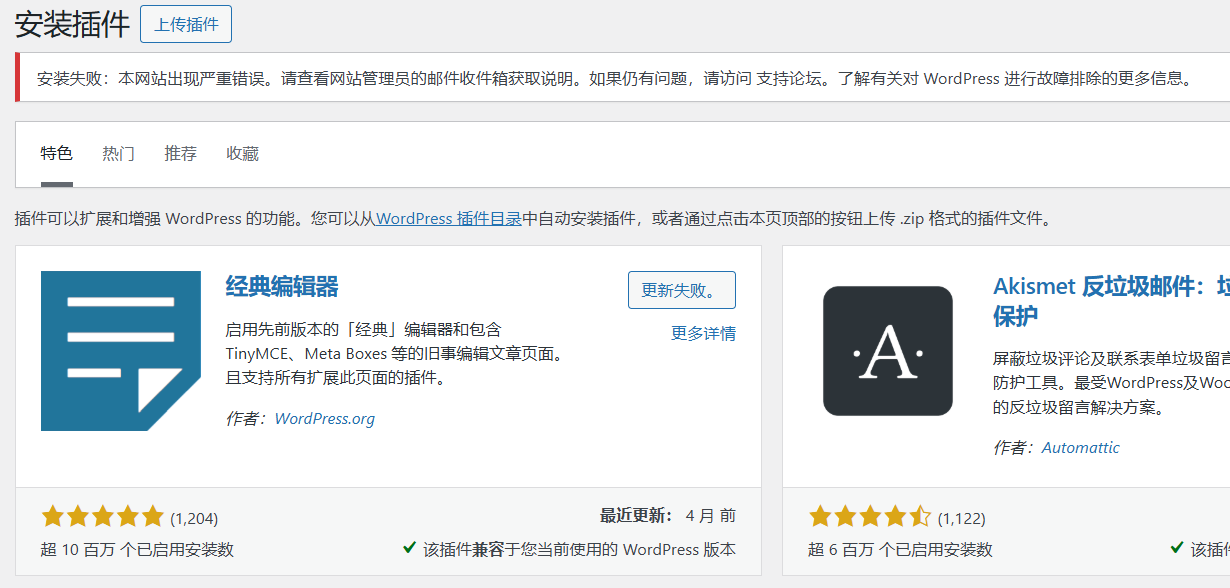The width and height of the screenshot is (1230, 588).
Task: Open the 经典编辑器 plugin title
Action: pyautogui.click(x=282, y=287)
